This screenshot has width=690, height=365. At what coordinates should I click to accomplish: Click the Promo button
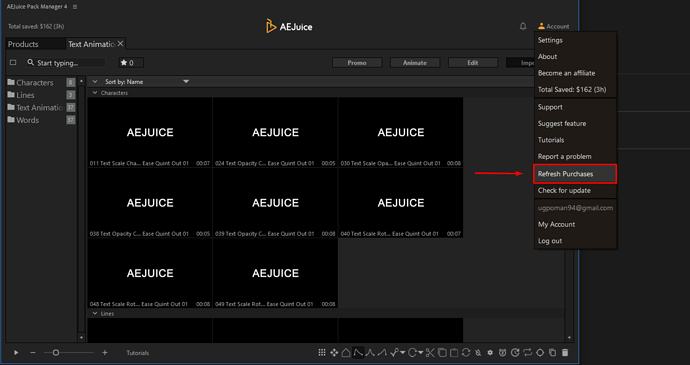(357, 63)
